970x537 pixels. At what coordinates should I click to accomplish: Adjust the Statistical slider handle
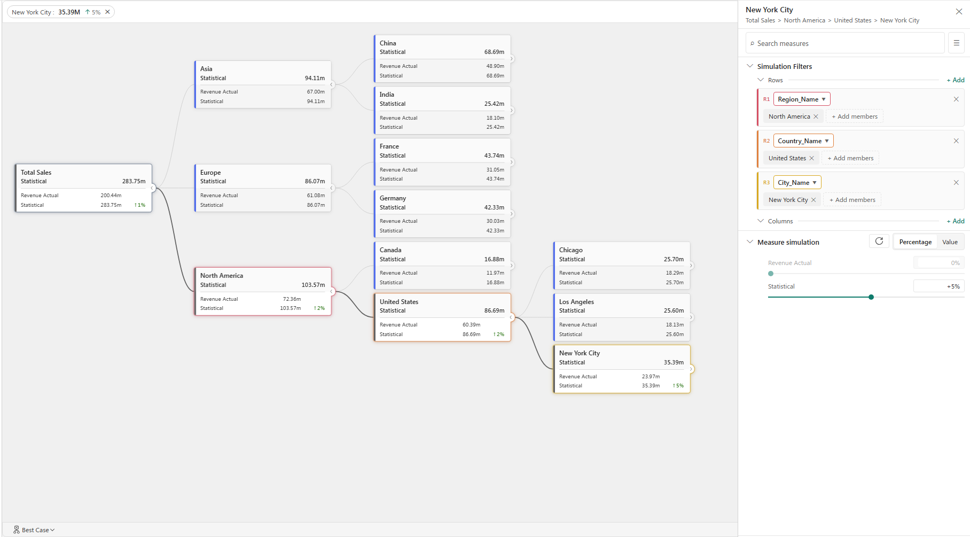pyautogui.click(x=871, y=297)
